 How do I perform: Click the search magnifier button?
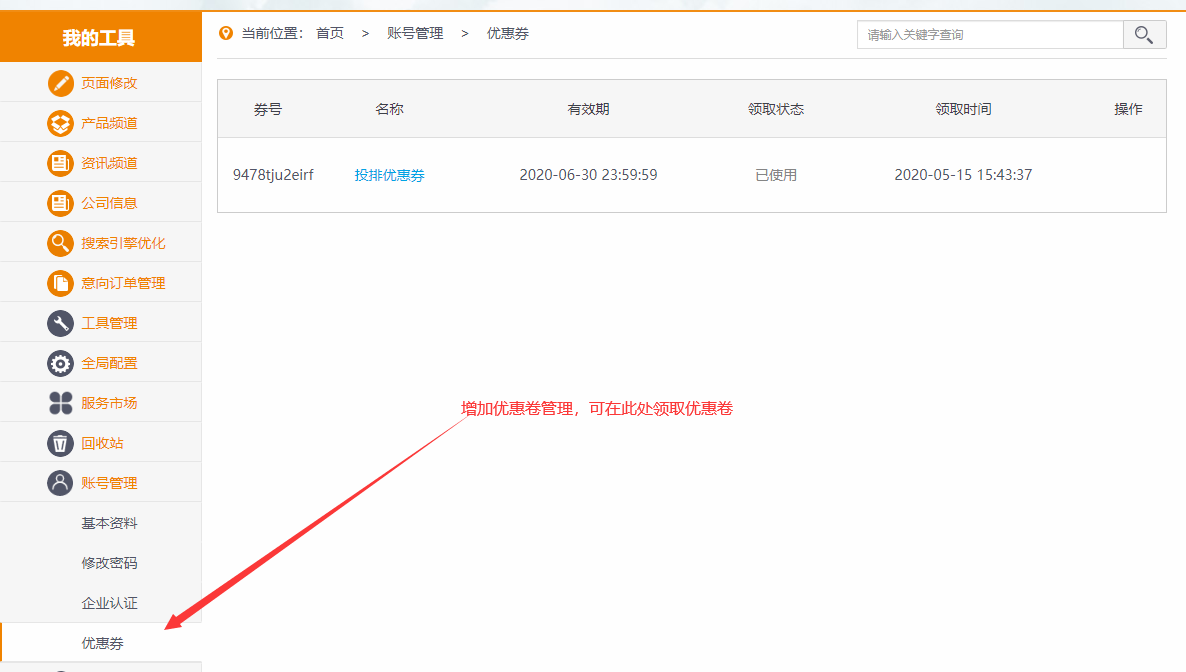click(x=1144, y=35)
